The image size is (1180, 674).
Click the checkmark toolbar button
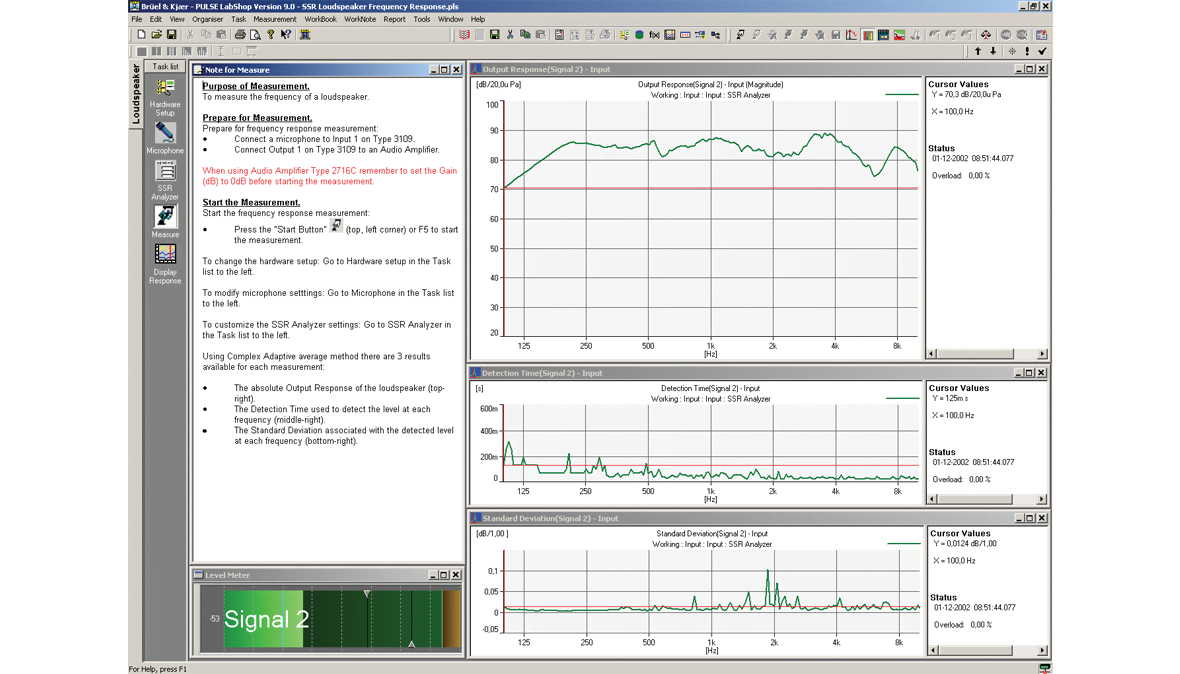tap(1042, 51)
